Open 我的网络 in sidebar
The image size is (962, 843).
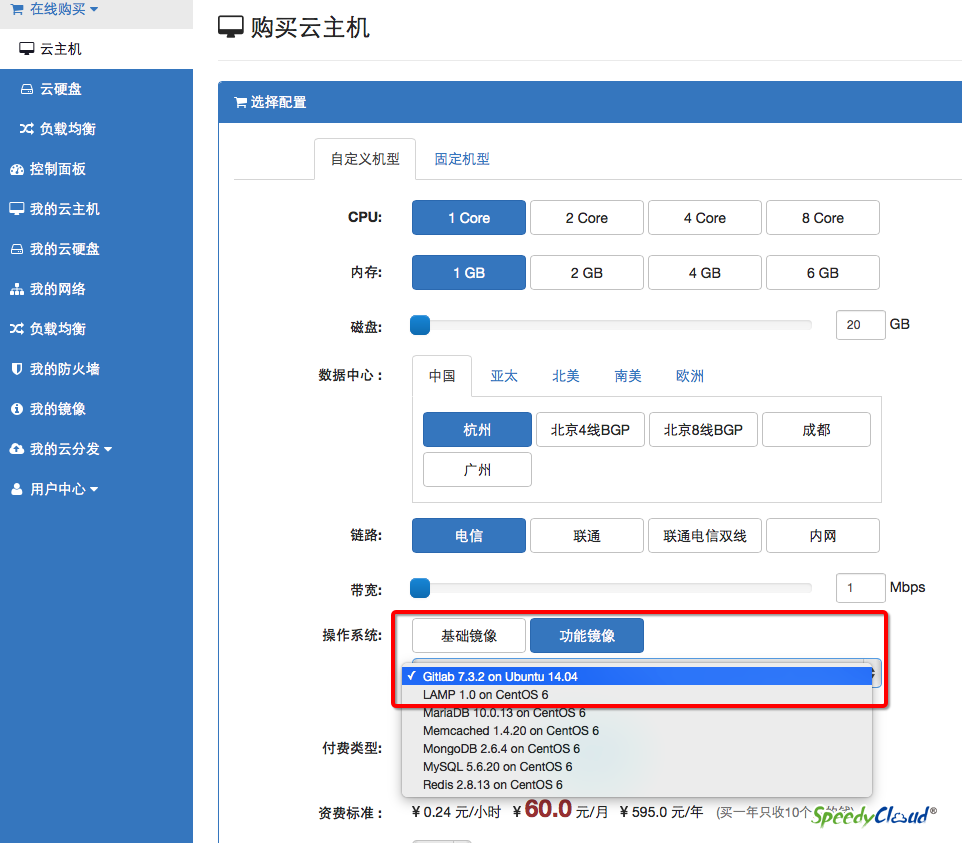click(x=96, y=289)
